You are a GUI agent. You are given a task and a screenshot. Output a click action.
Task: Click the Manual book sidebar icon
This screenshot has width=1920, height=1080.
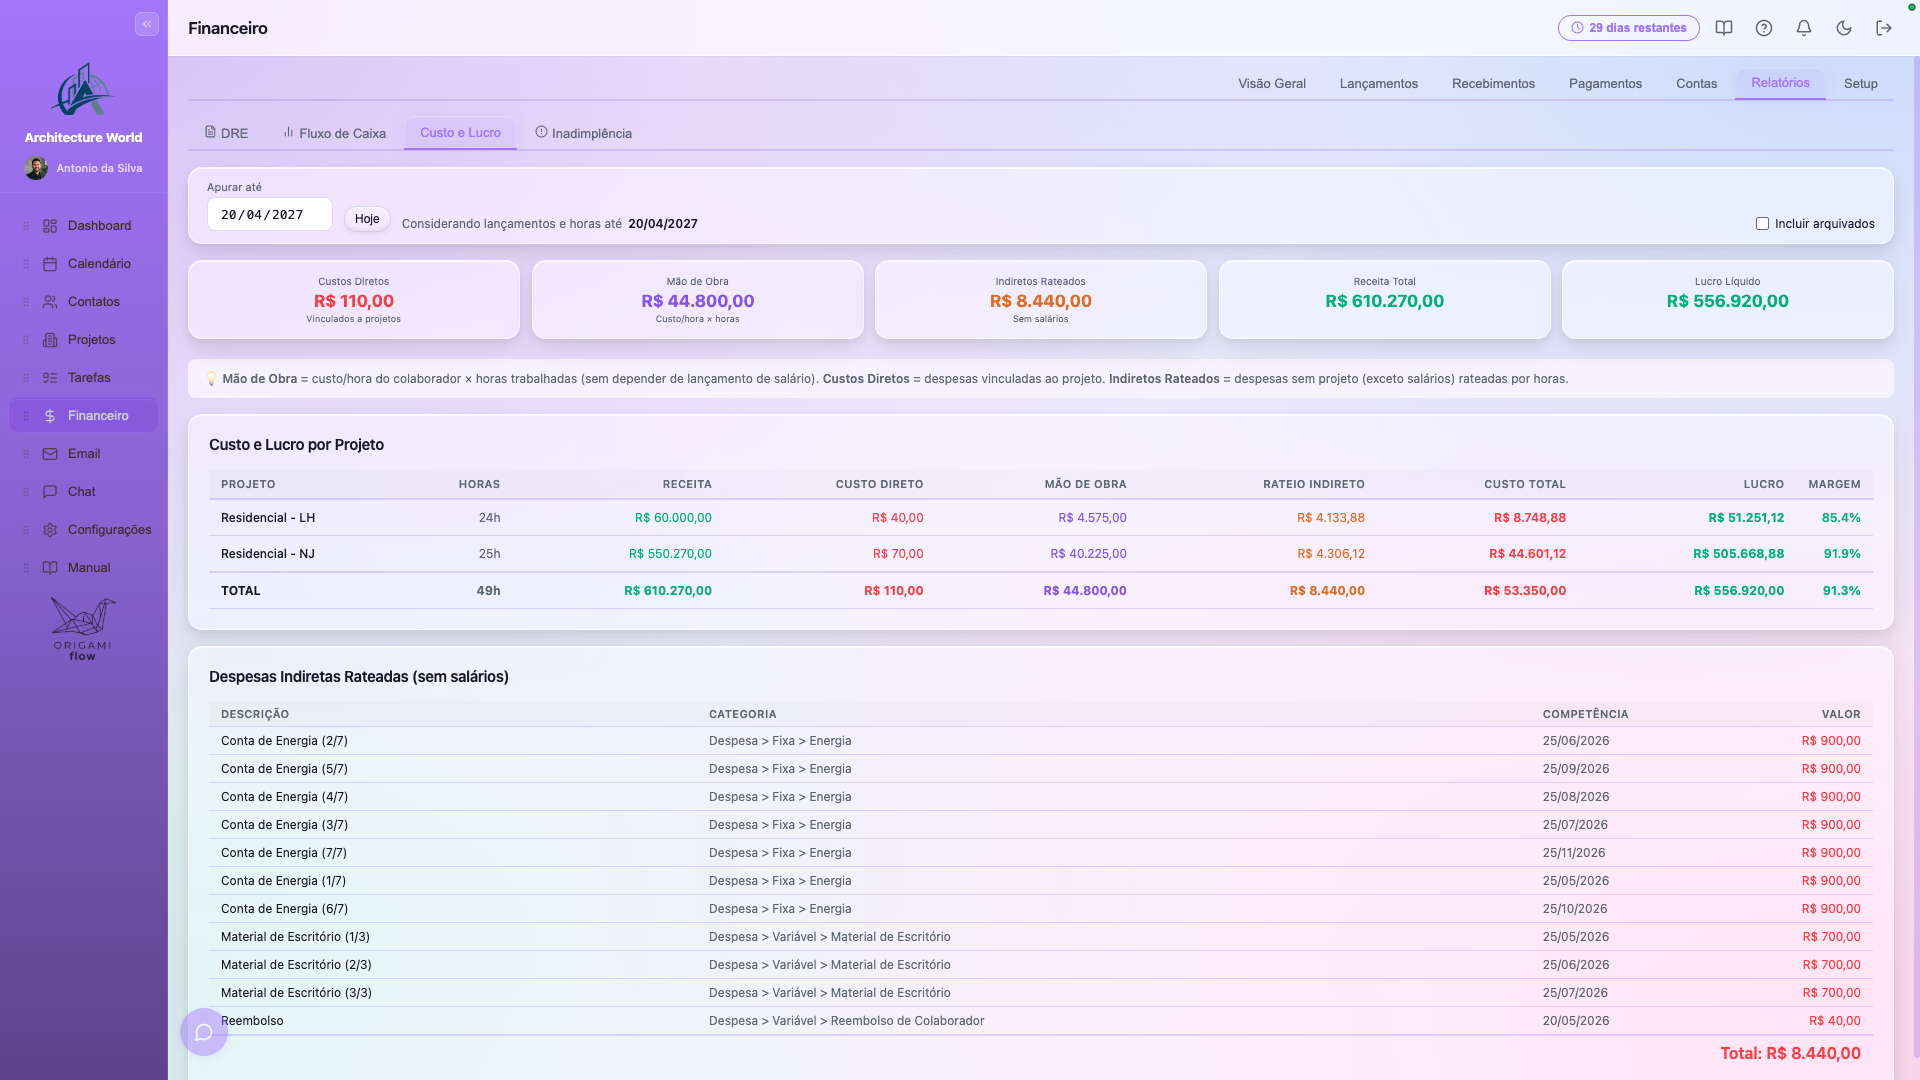[x=50, y=568]
